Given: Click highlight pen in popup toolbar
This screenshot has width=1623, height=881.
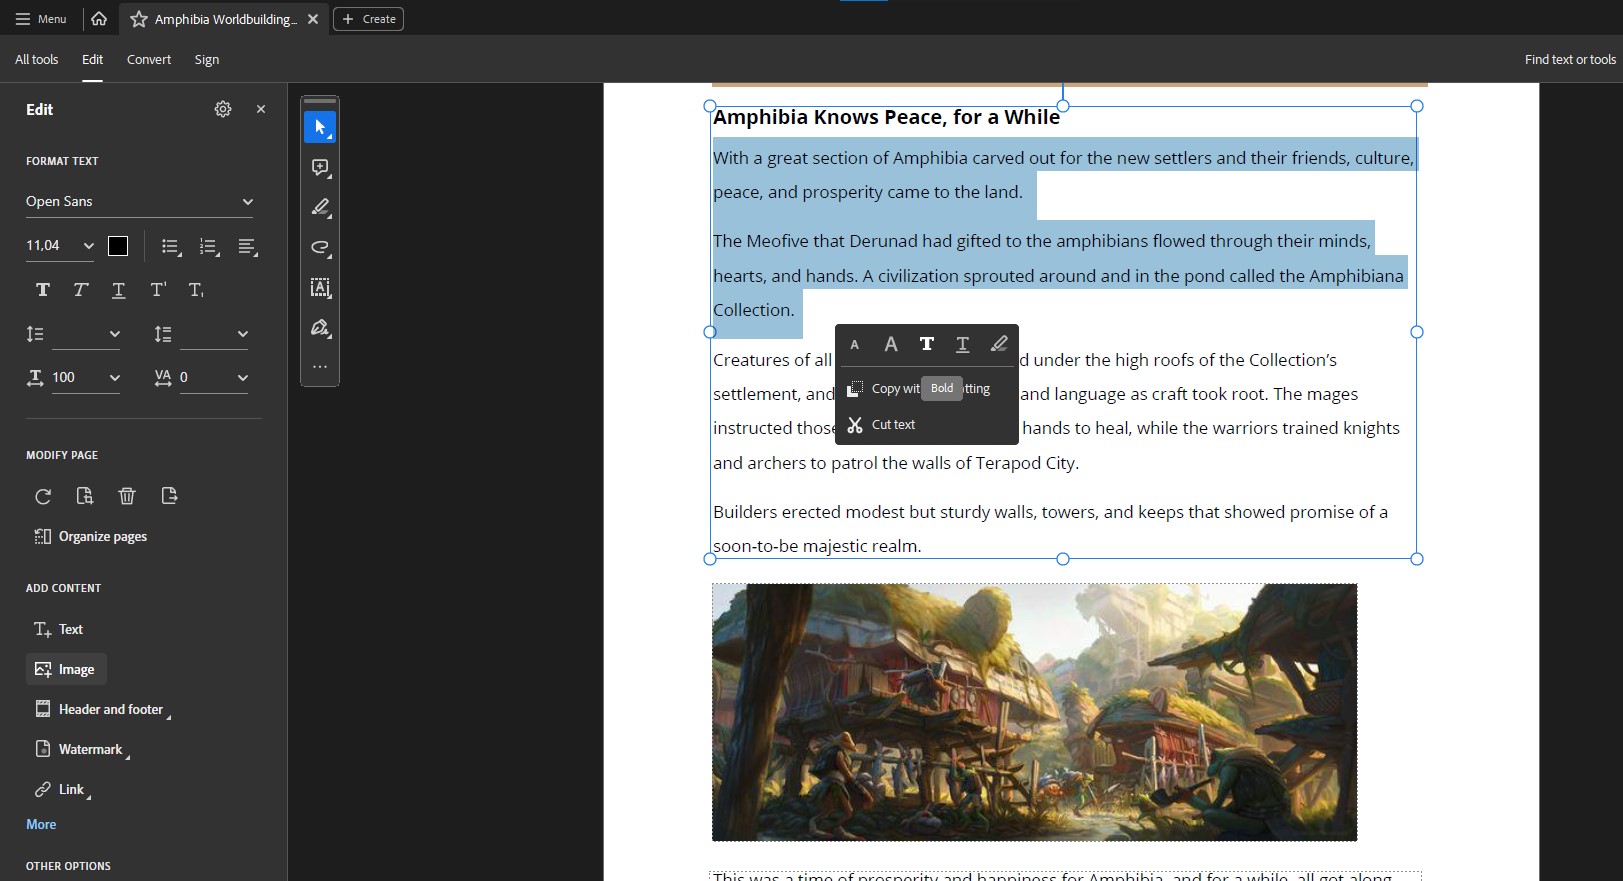Looking at the screenshot, I should (999, 345).
